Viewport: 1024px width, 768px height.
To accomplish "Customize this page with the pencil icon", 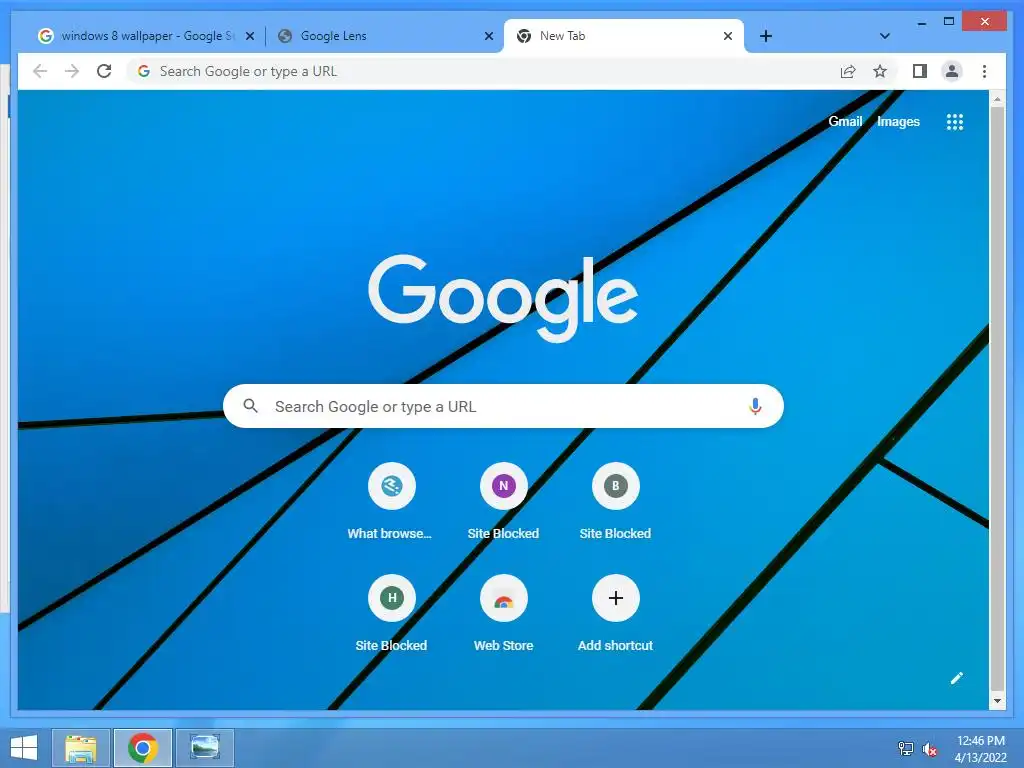I will click(956, 679).
